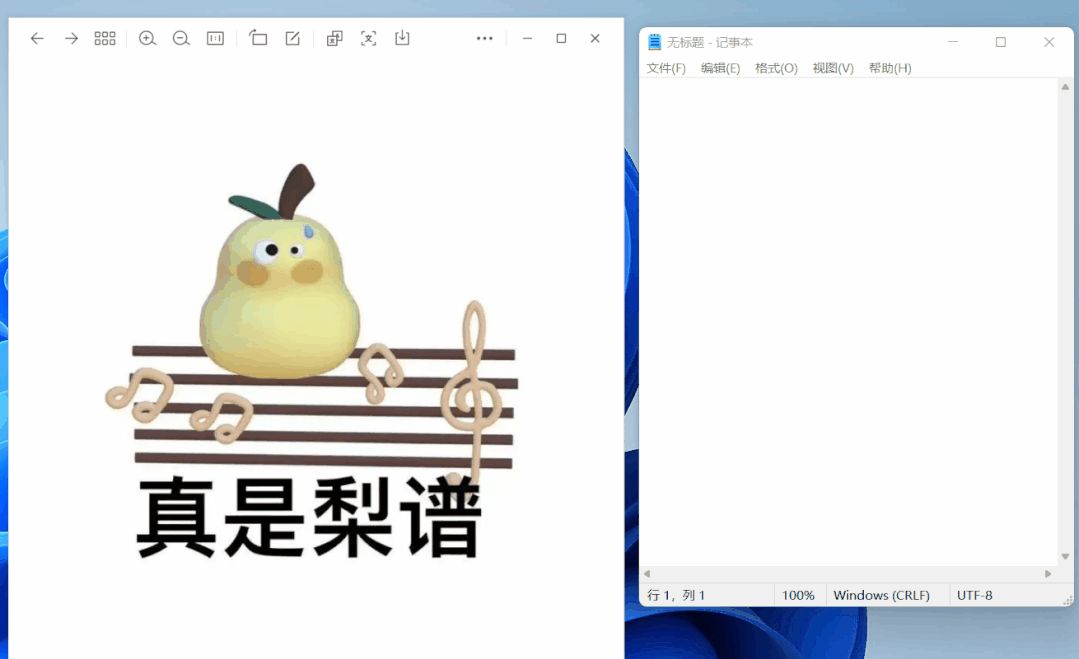Zoom out of the pear image

(181, 39)
